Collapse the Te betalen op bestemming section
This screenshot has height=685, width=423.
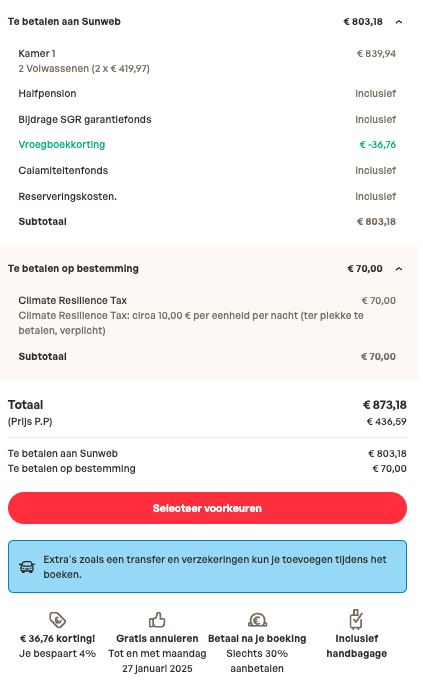tap(399, 269)
